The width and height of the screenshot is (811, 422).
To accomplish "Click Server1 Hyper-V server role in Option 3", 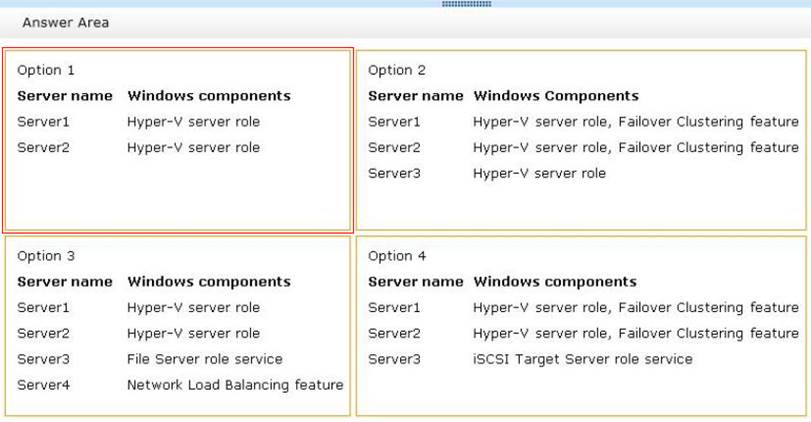I will [x=193, y=308].
